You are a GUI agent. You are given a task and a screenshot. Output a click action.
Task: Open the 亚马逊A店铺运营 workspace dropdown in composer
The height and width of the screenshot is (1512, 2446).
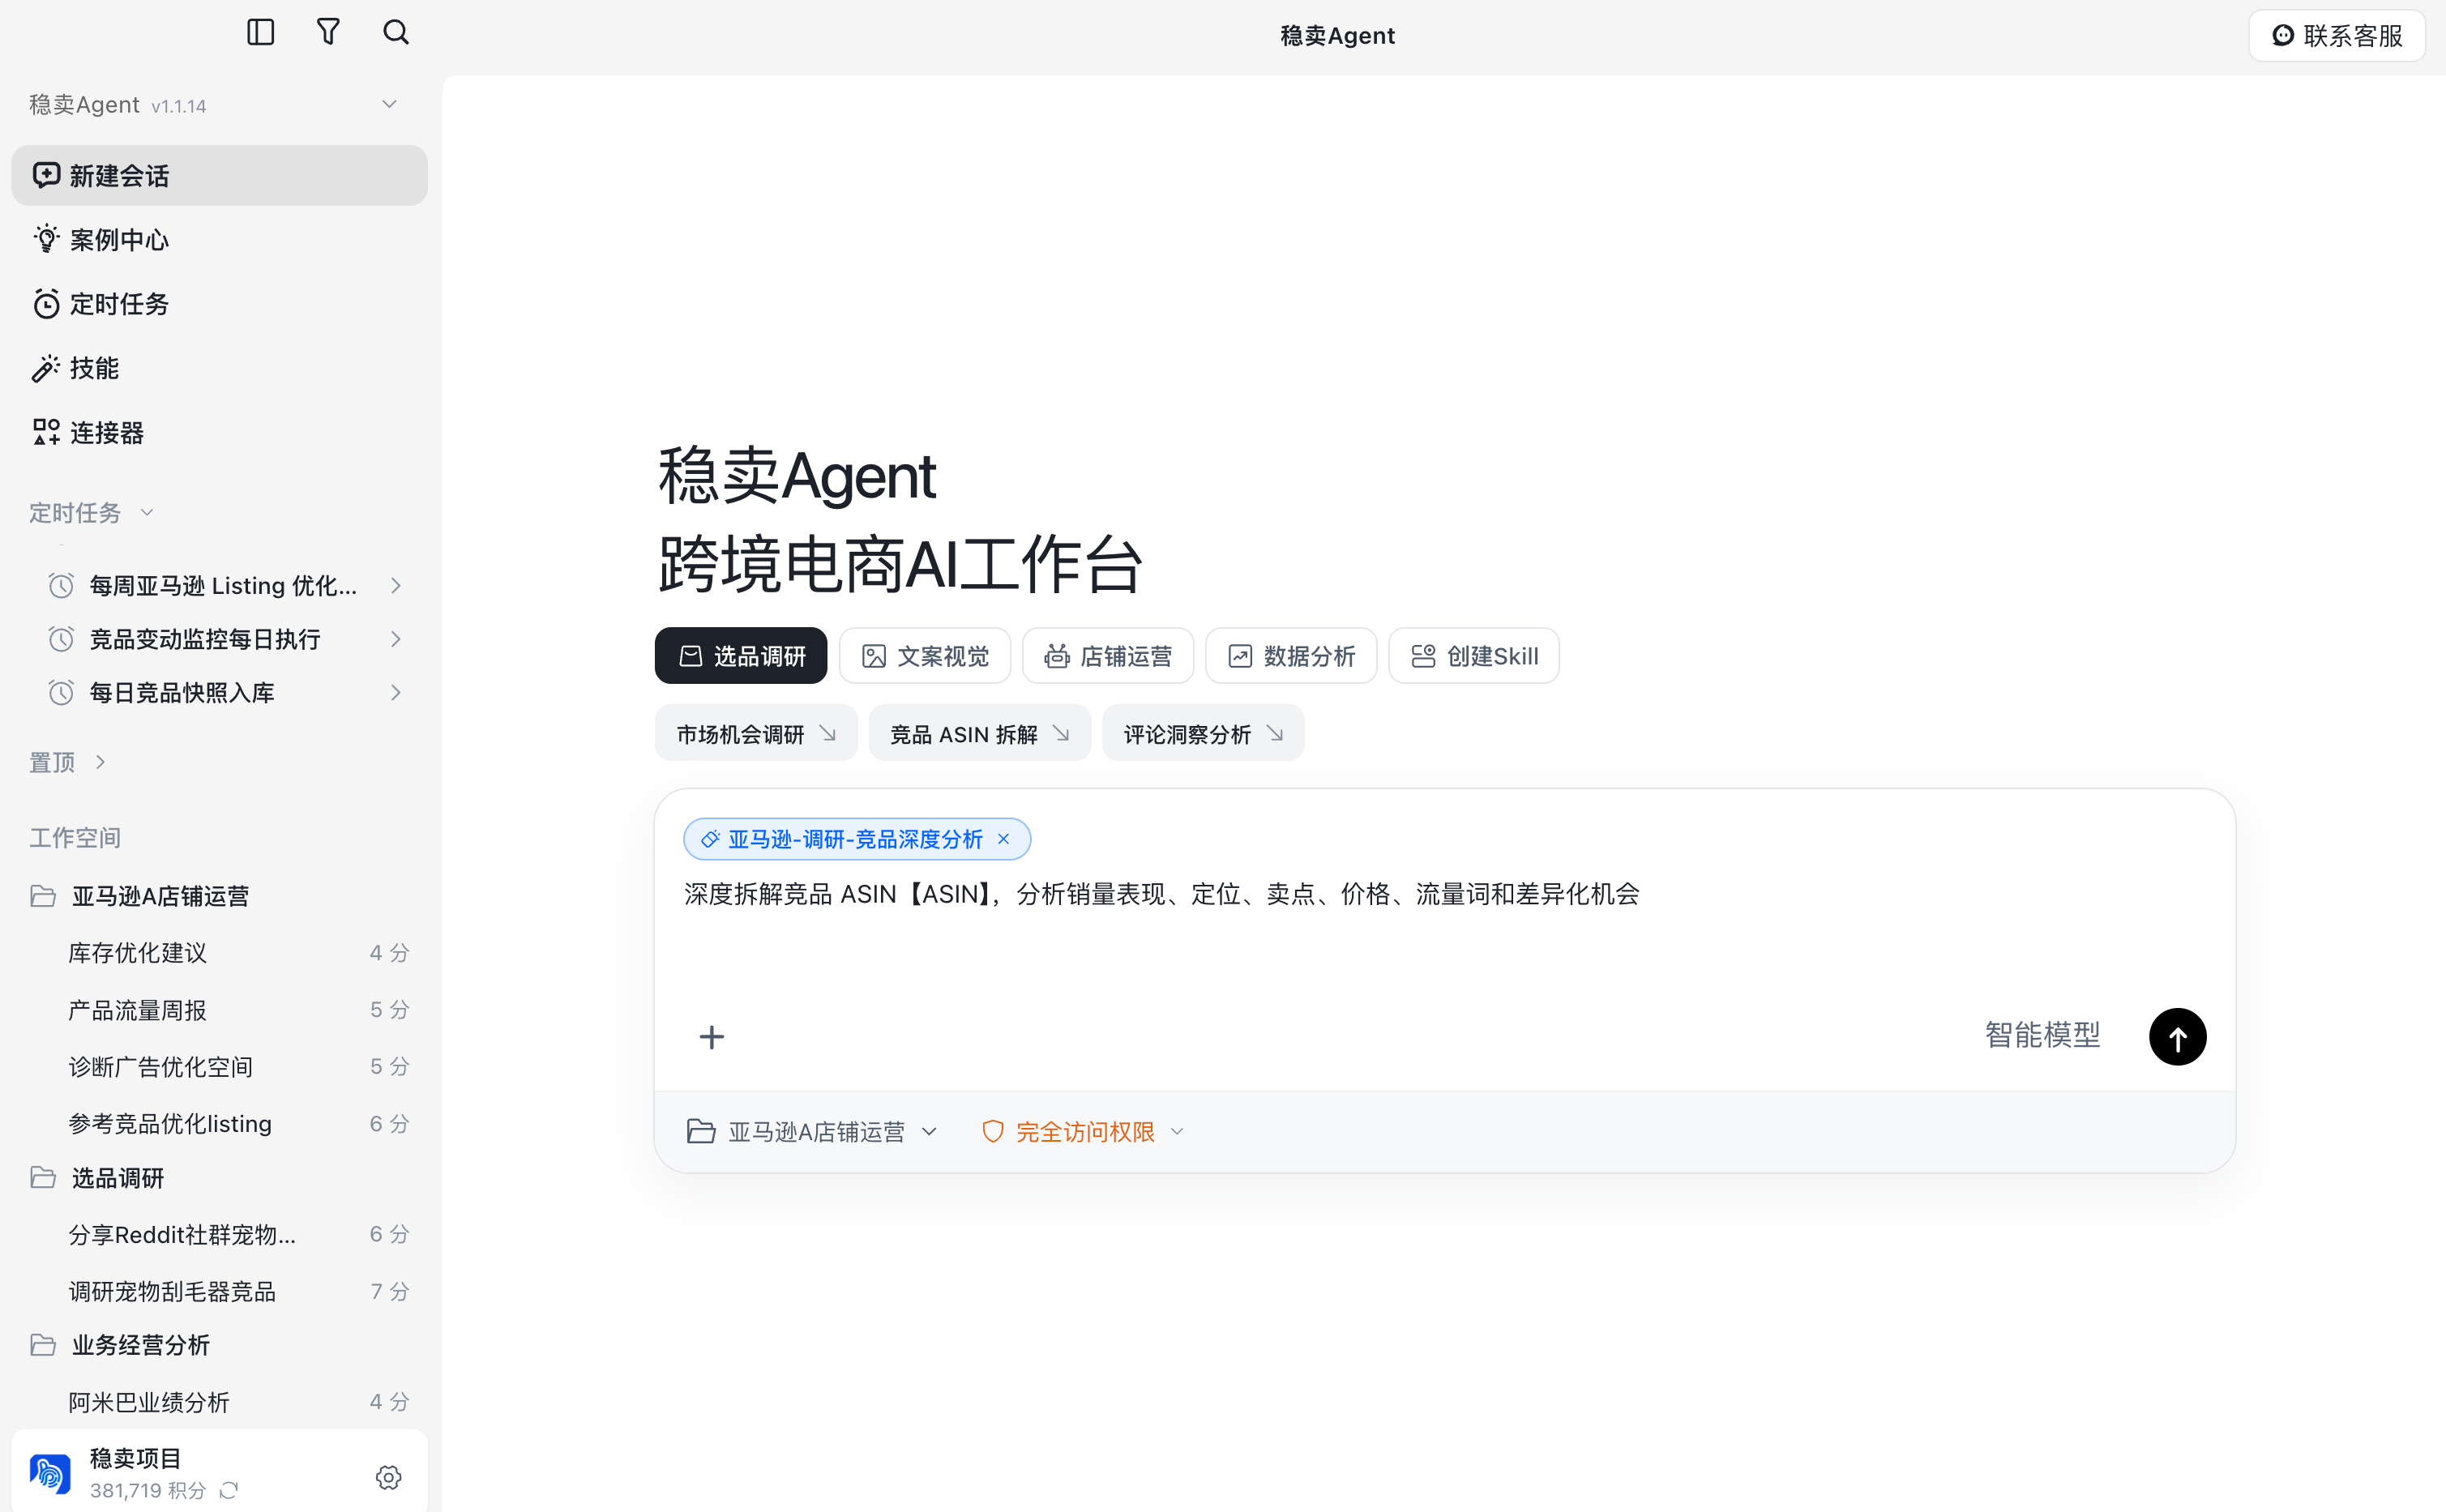point(812,1132)
